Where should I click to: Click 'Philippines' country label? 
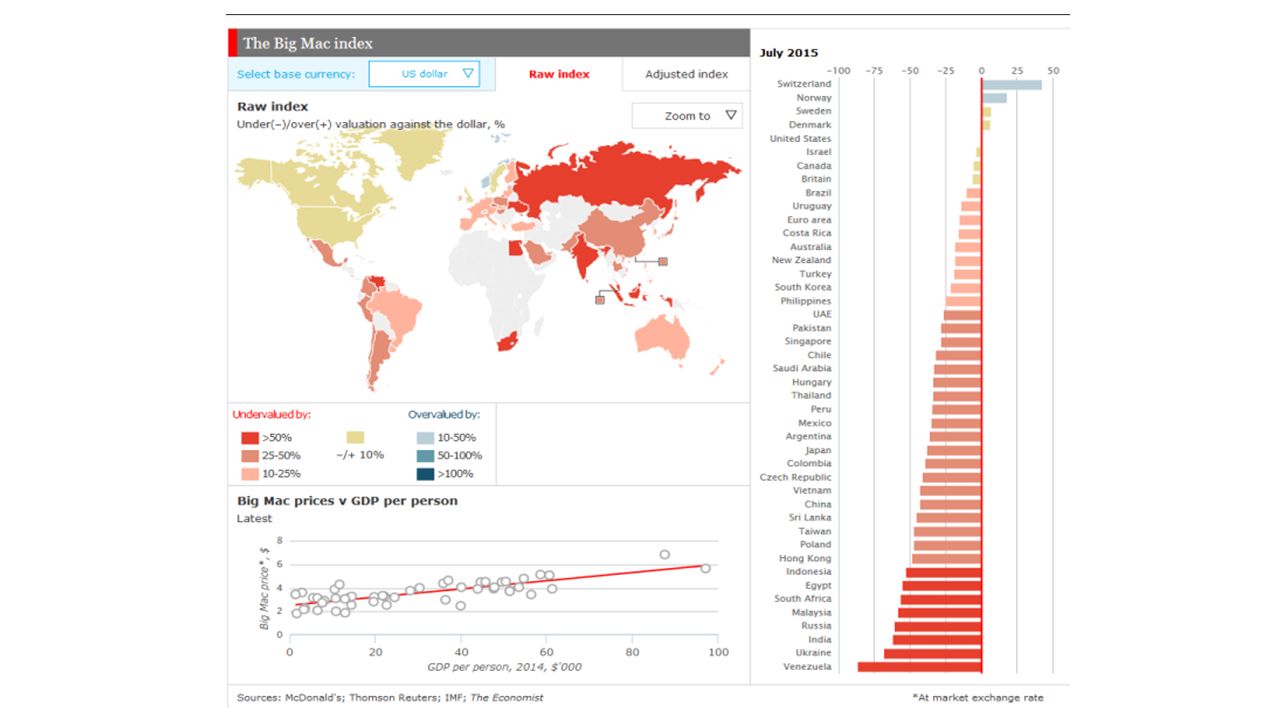[806, 301]
